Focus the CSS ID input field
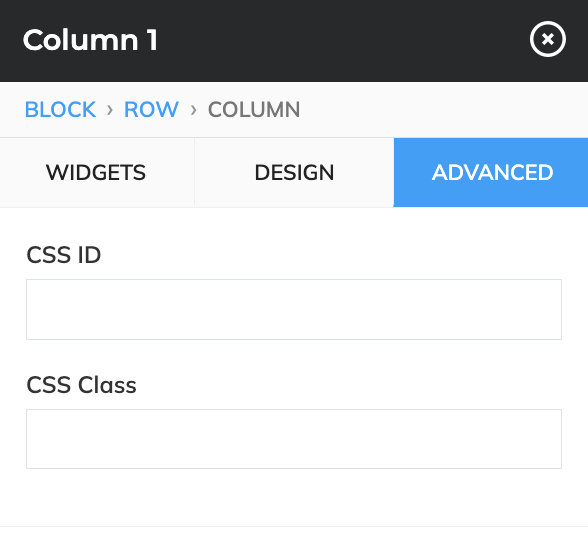 (294, 309)
